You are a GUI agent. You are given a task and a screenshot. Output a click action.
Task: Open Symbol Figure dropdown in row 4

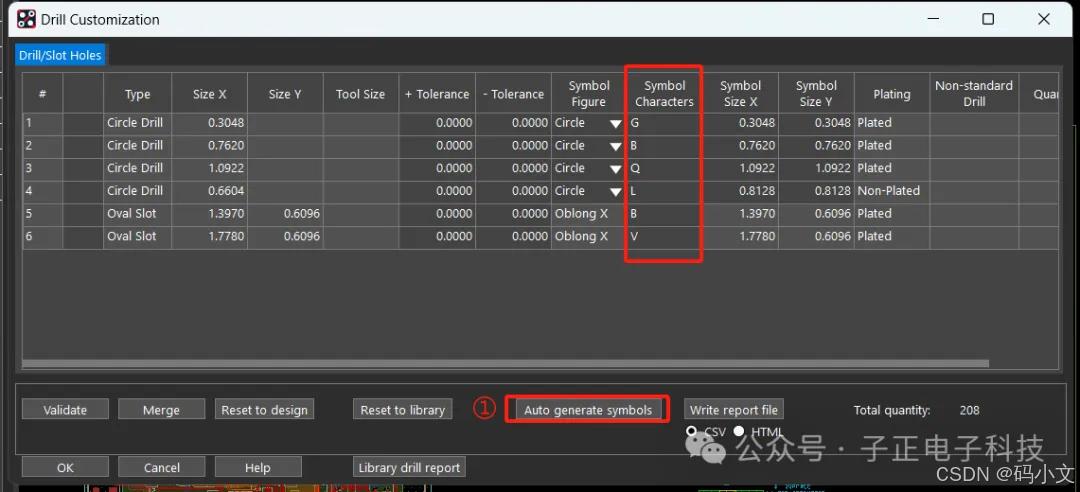tap(615, 192)
